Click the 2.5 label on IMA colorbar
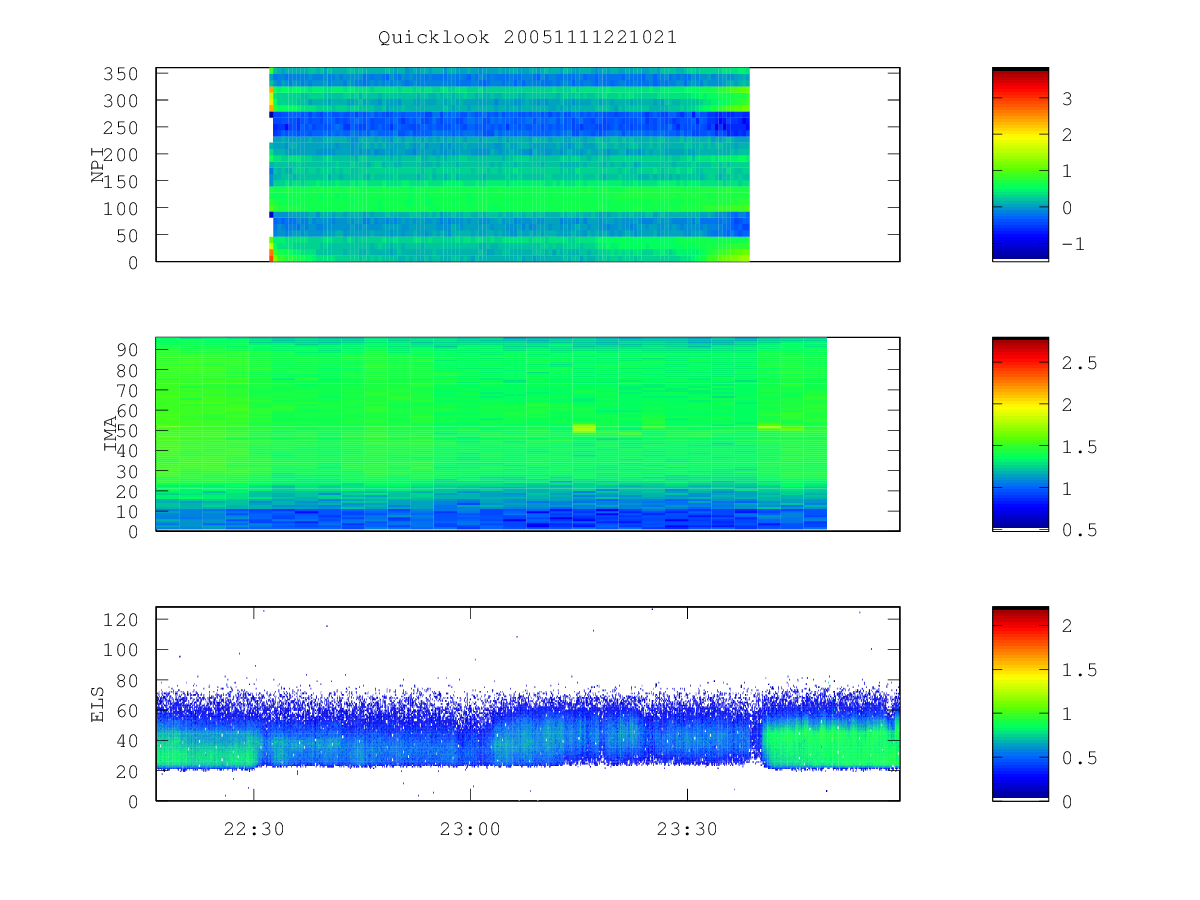The height and width of the screenshot is (900, 1200). click(x=1079, y=363)
